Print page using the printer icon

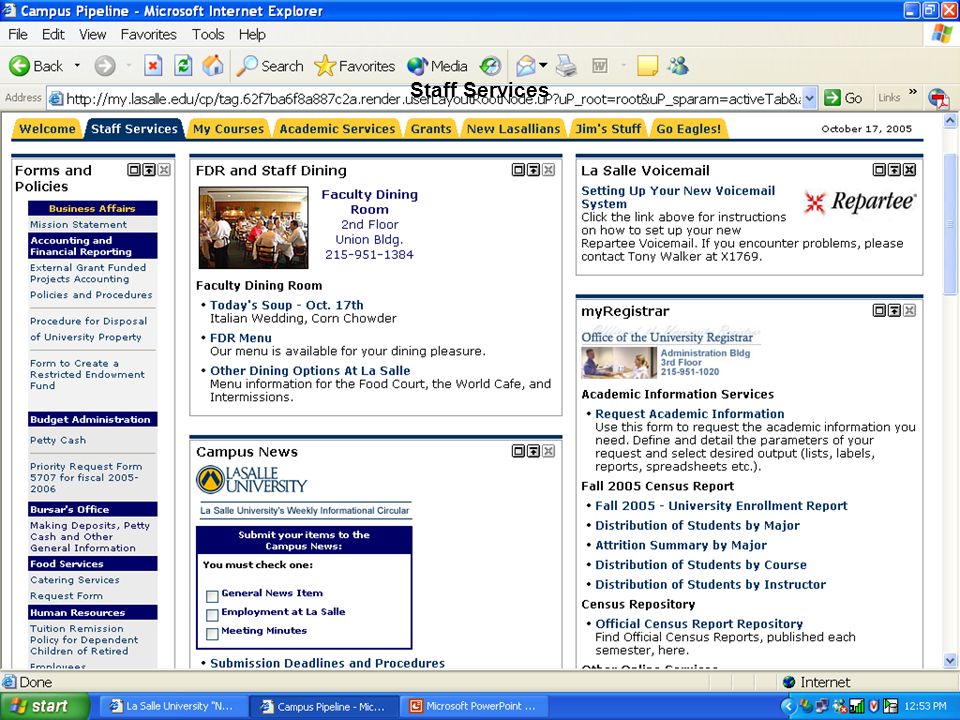(x=566, y=66)
